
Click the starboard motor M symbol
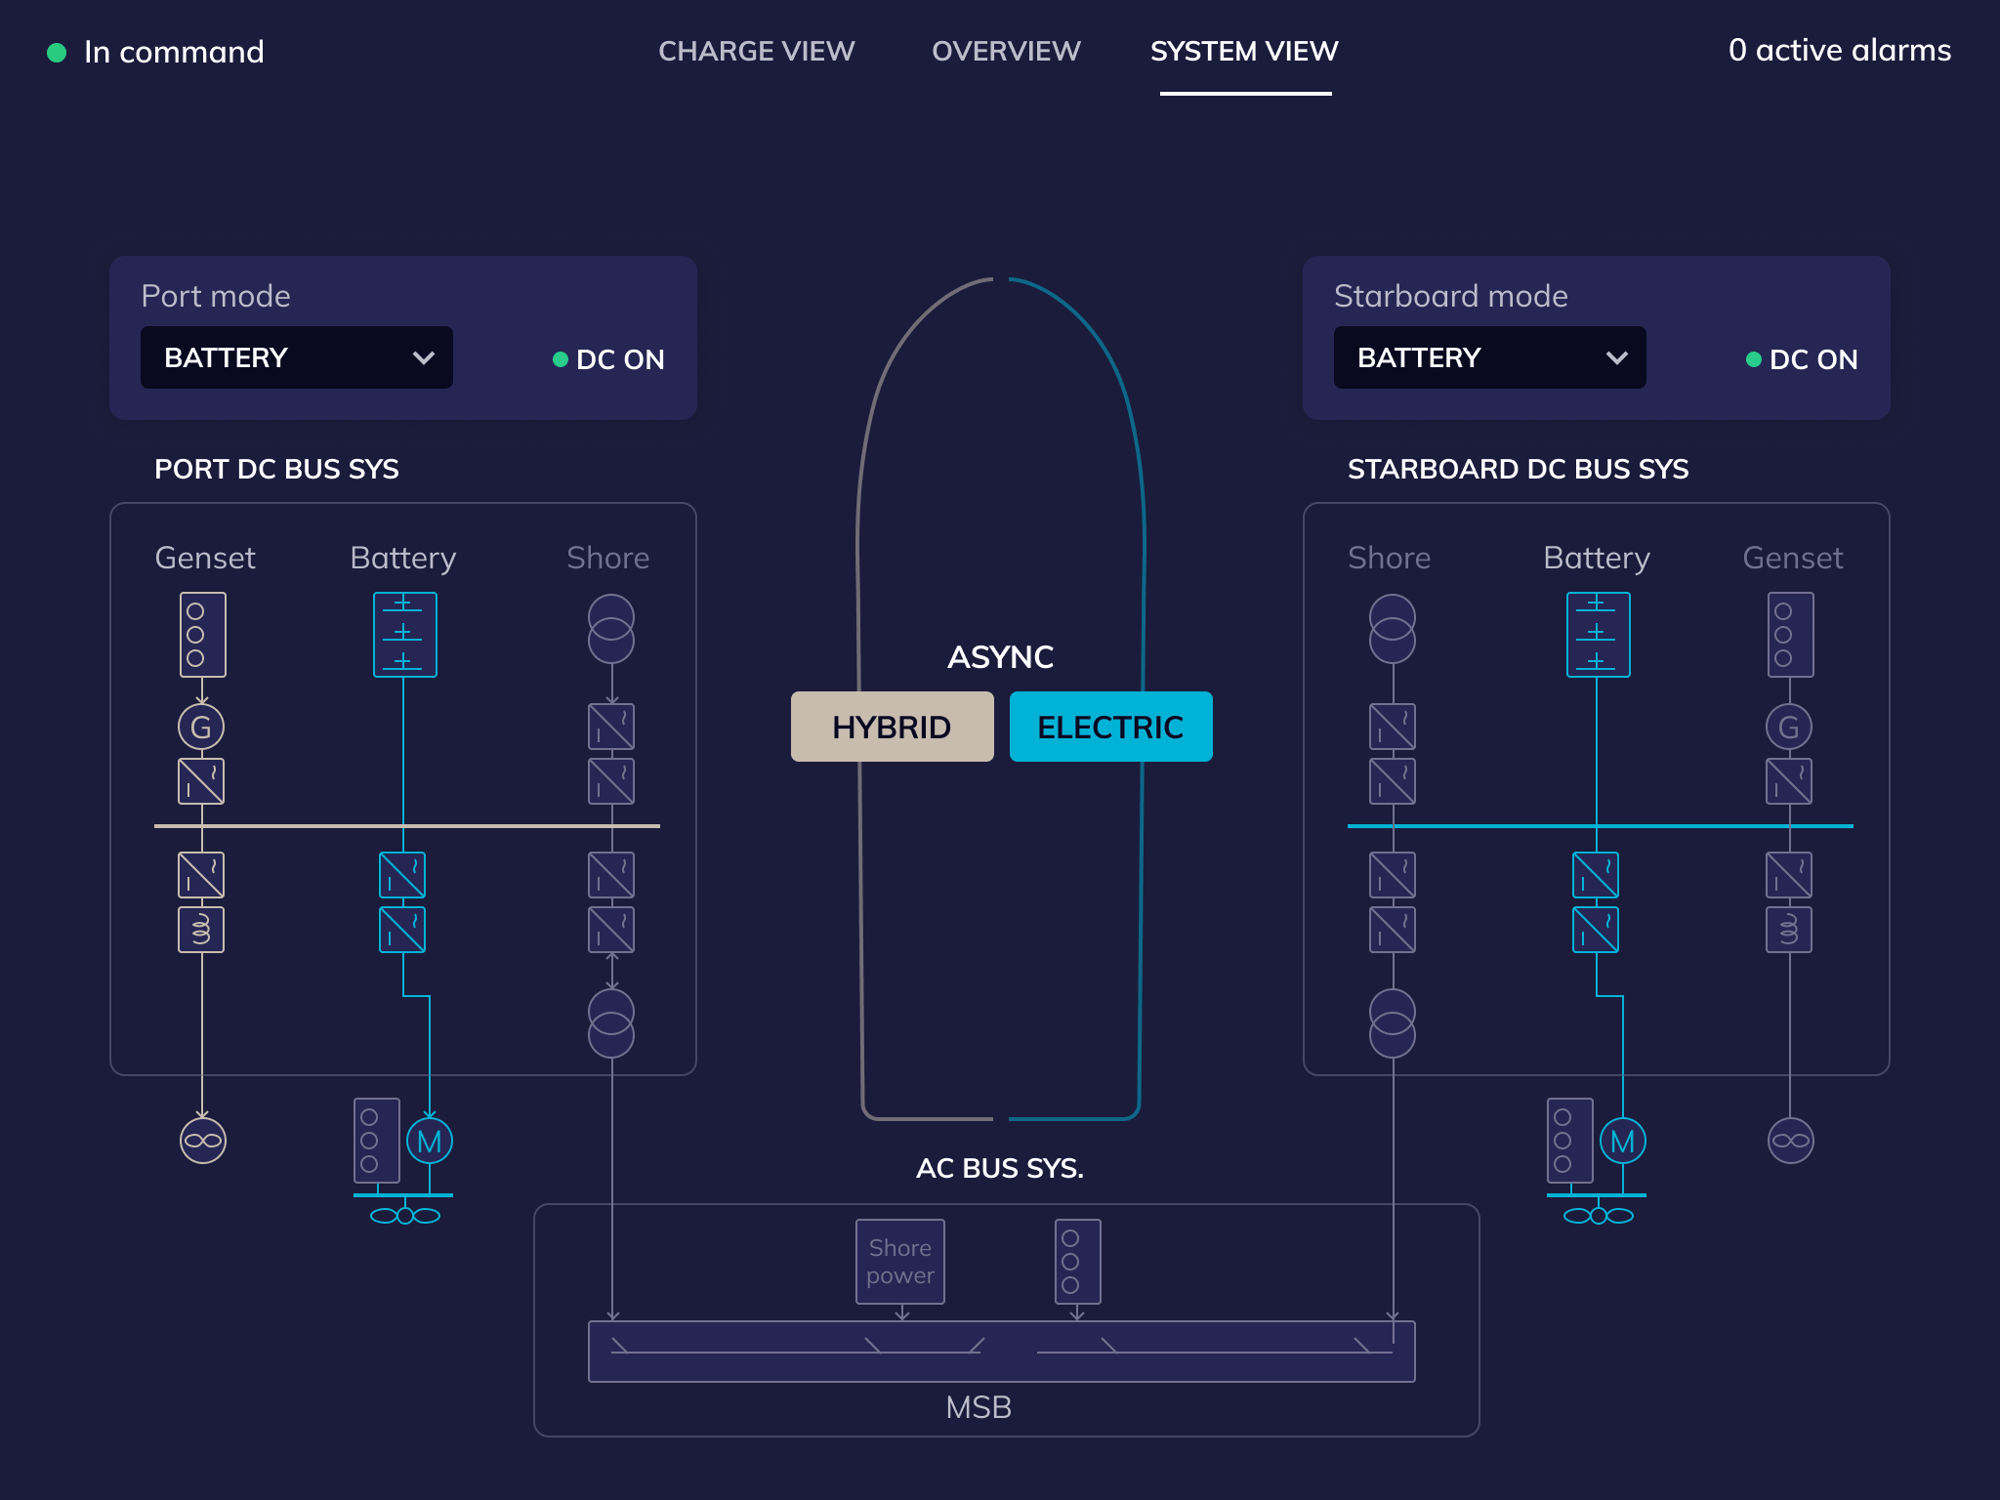(x=1622, y=1141)
